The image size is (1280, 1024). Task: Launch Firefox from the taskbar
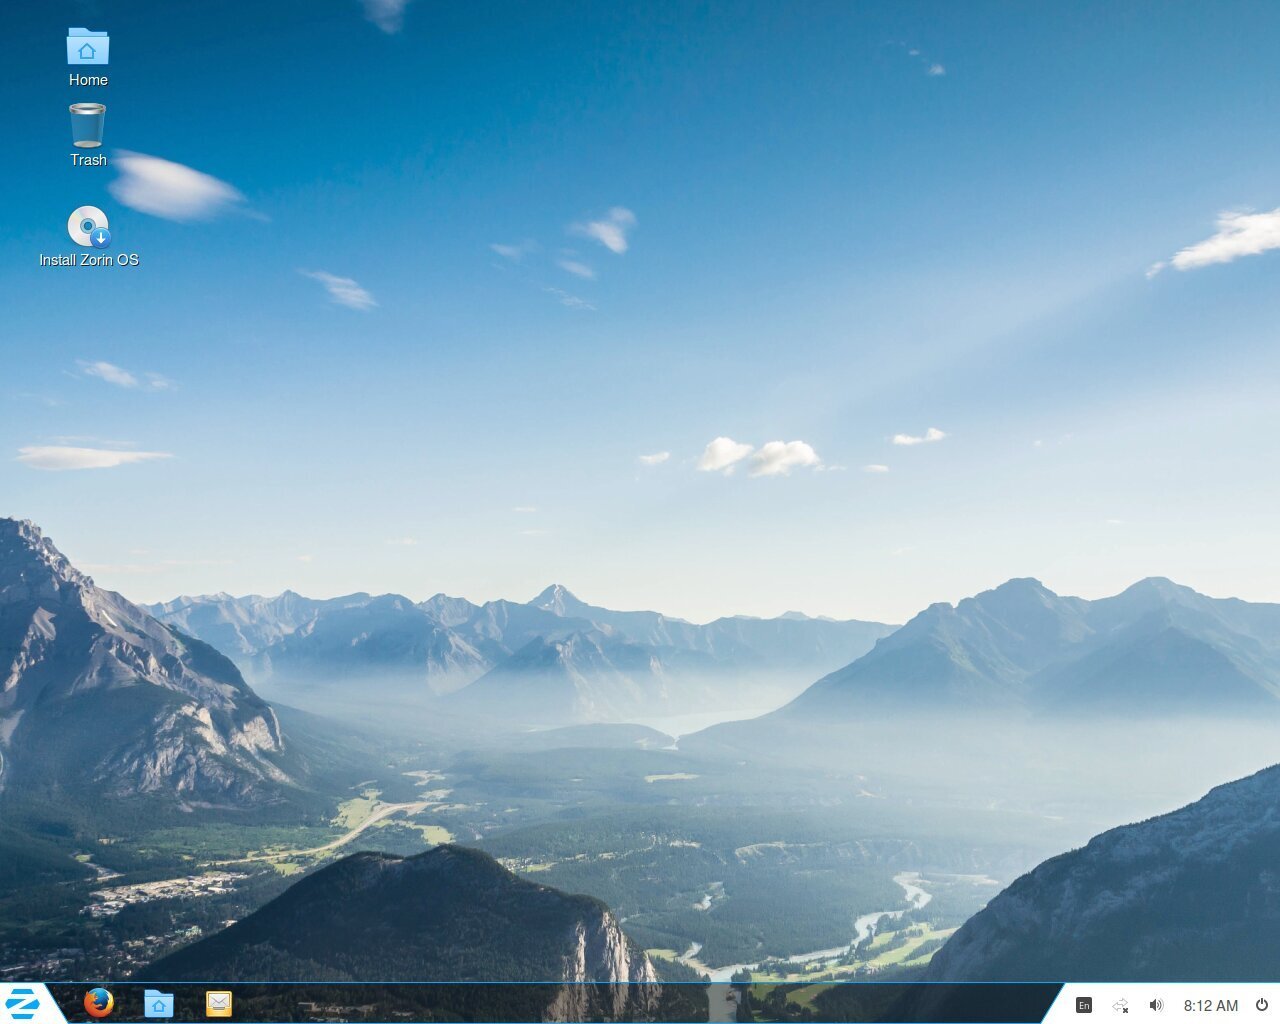pyautogui.click(x=98, y=1003)
